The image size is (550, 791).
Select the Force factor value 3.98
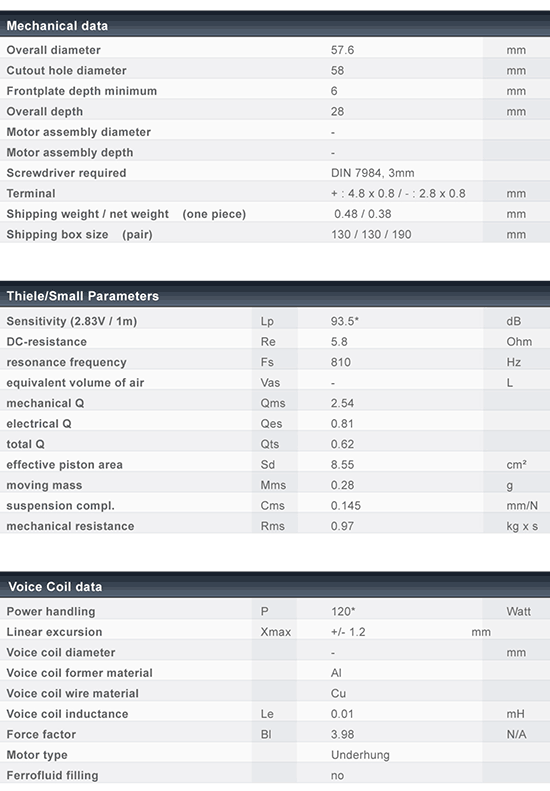click(342, 734)
